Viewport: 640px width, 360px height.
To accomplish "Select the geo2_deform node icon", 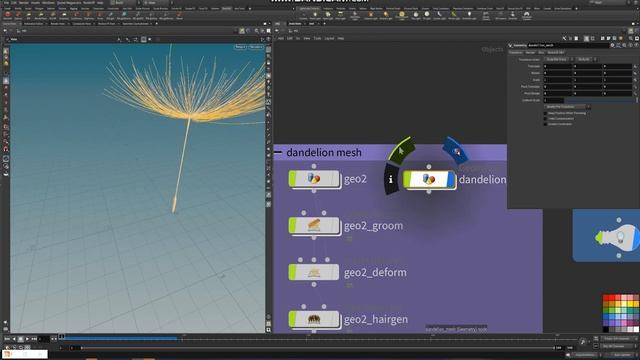I will coord(314,272).
